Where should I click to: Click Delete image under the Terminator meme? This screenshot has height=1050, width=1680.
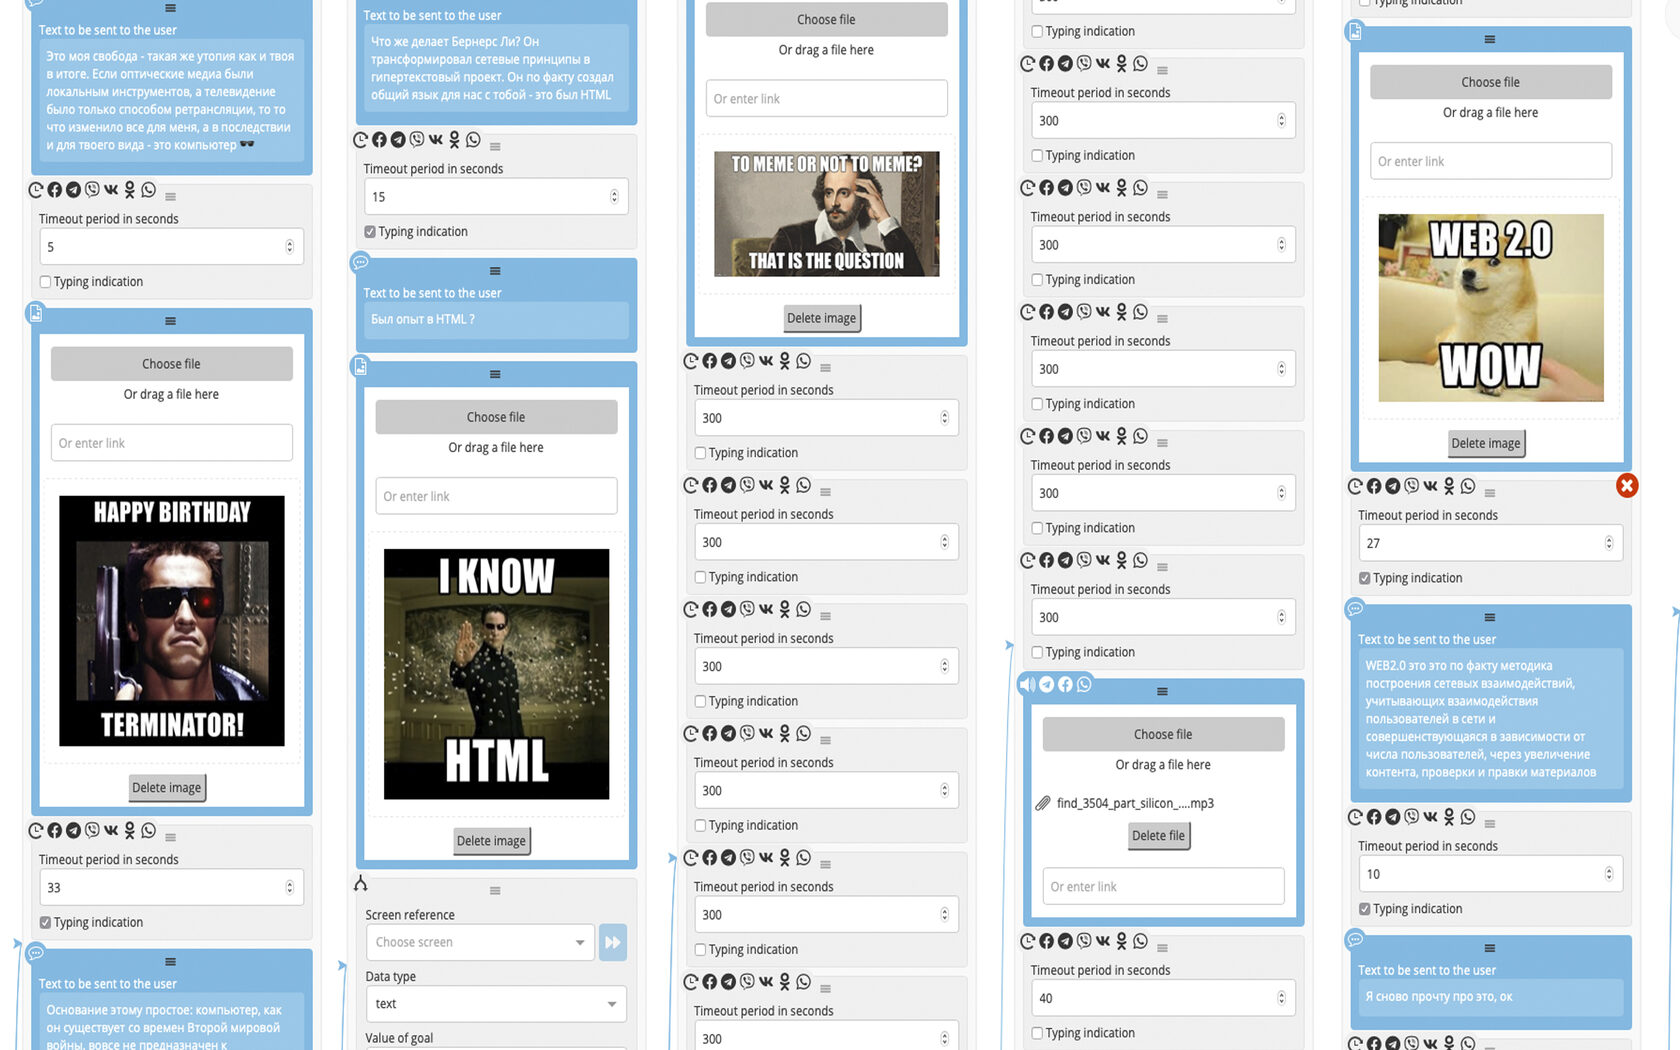tap(167, 788)
